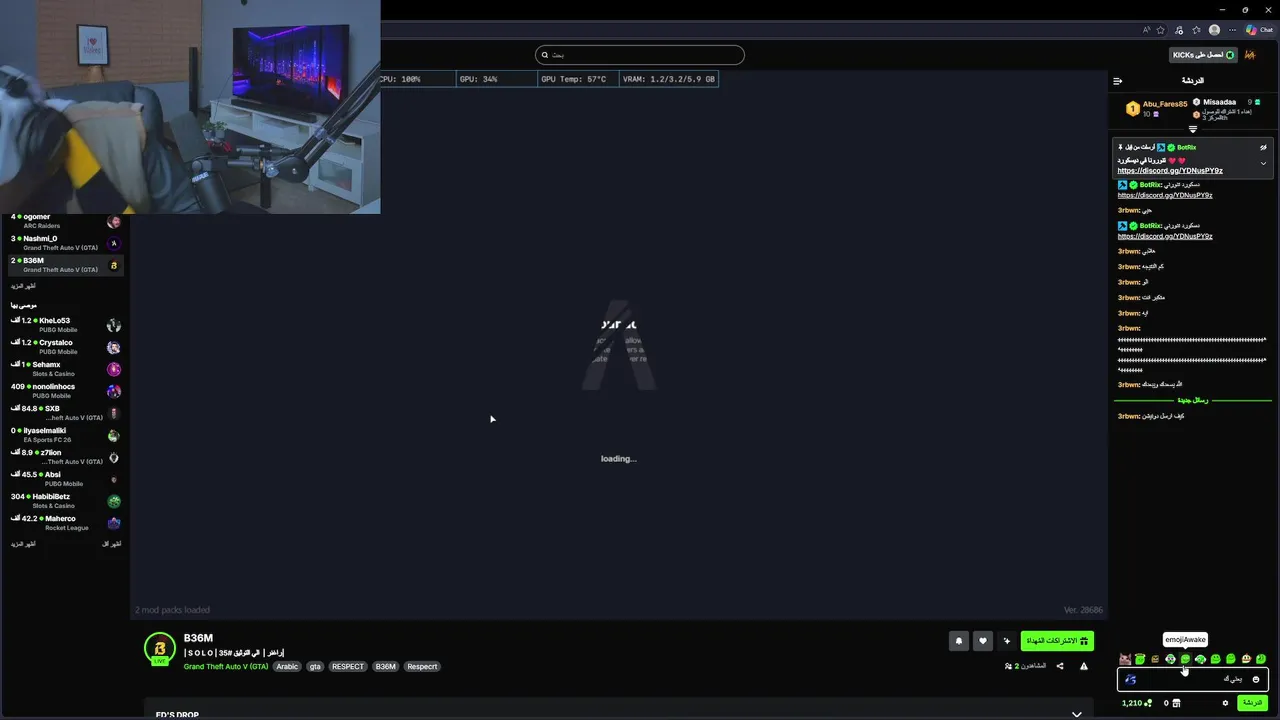The height and width of the screenshot is (720, 1280).
Task: Collapse the chat panel with arrow icon
Action: pyautogui.click(x=1118, y=81)
